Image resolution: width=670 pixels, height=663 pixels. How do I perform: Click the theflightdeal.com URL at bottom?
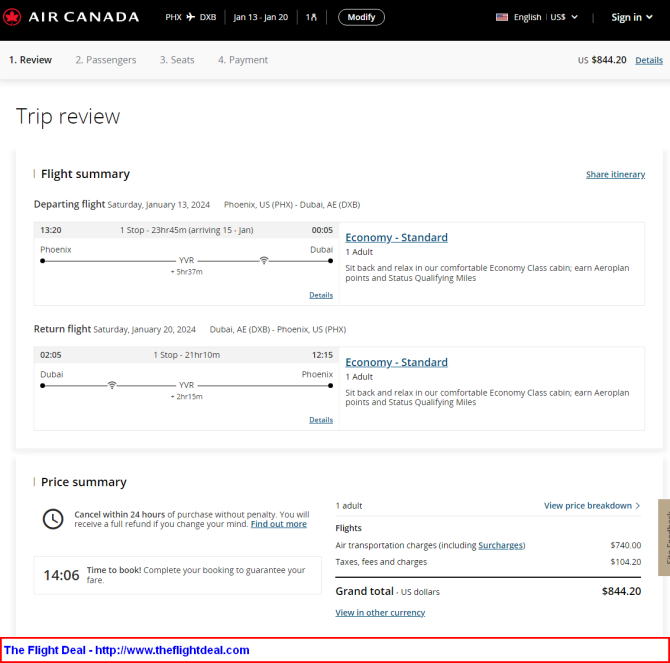point(172,650)
